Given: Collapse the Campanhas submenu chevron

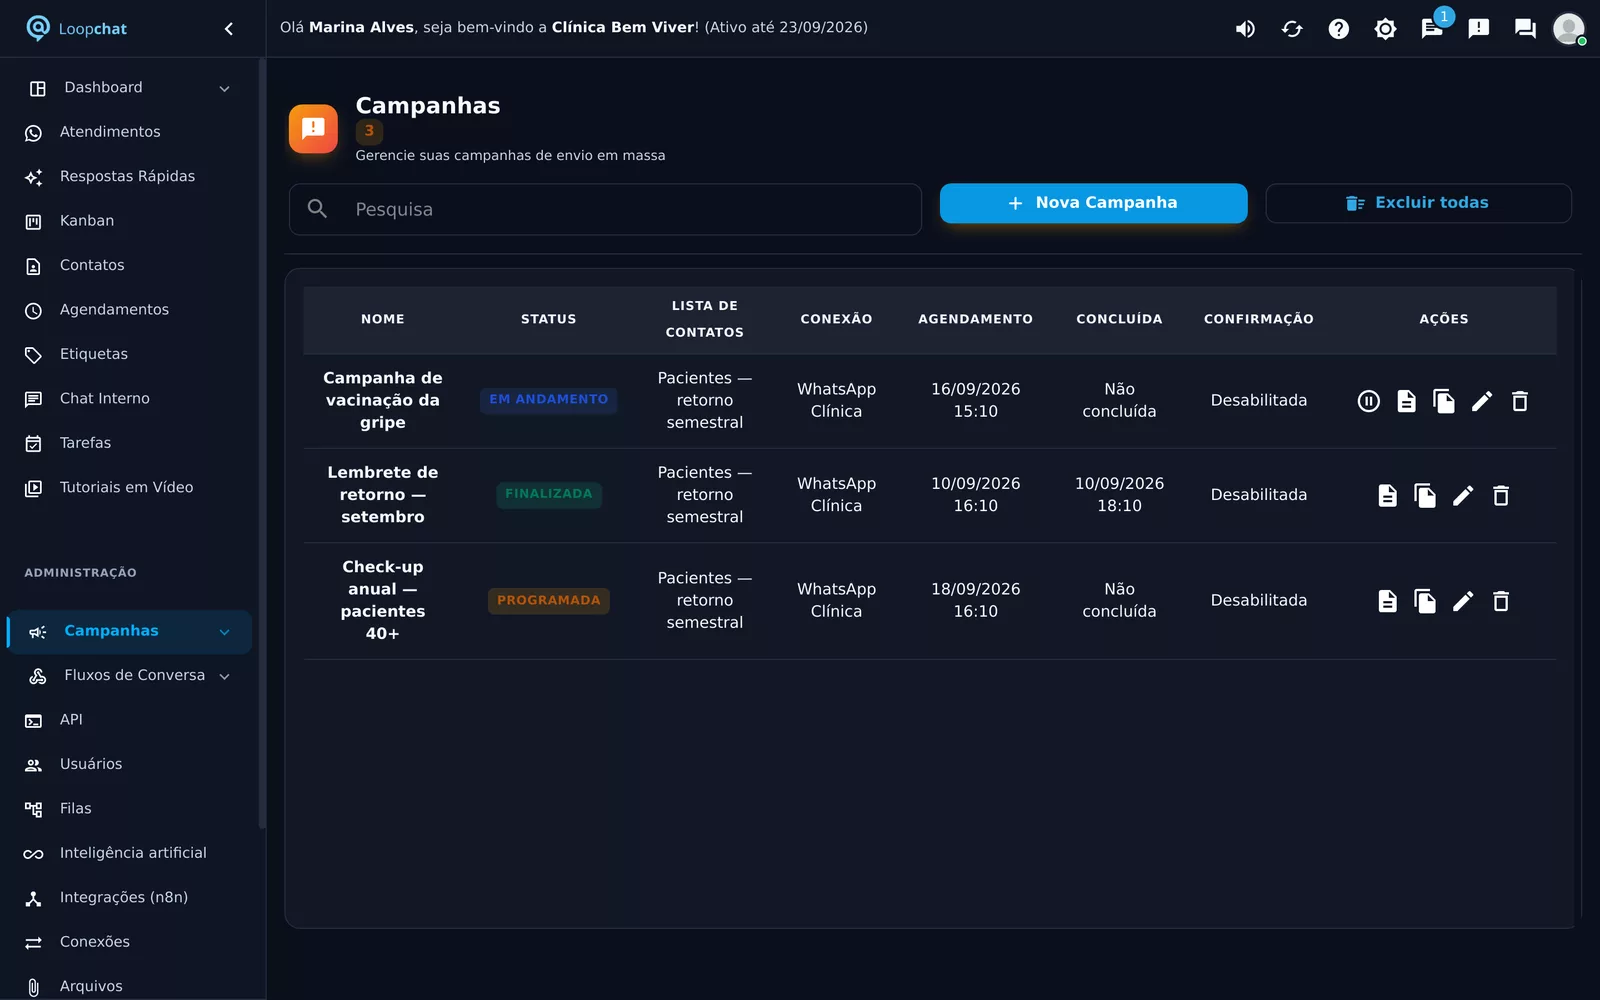Looking at the screenshot, I should coord(224,632).
